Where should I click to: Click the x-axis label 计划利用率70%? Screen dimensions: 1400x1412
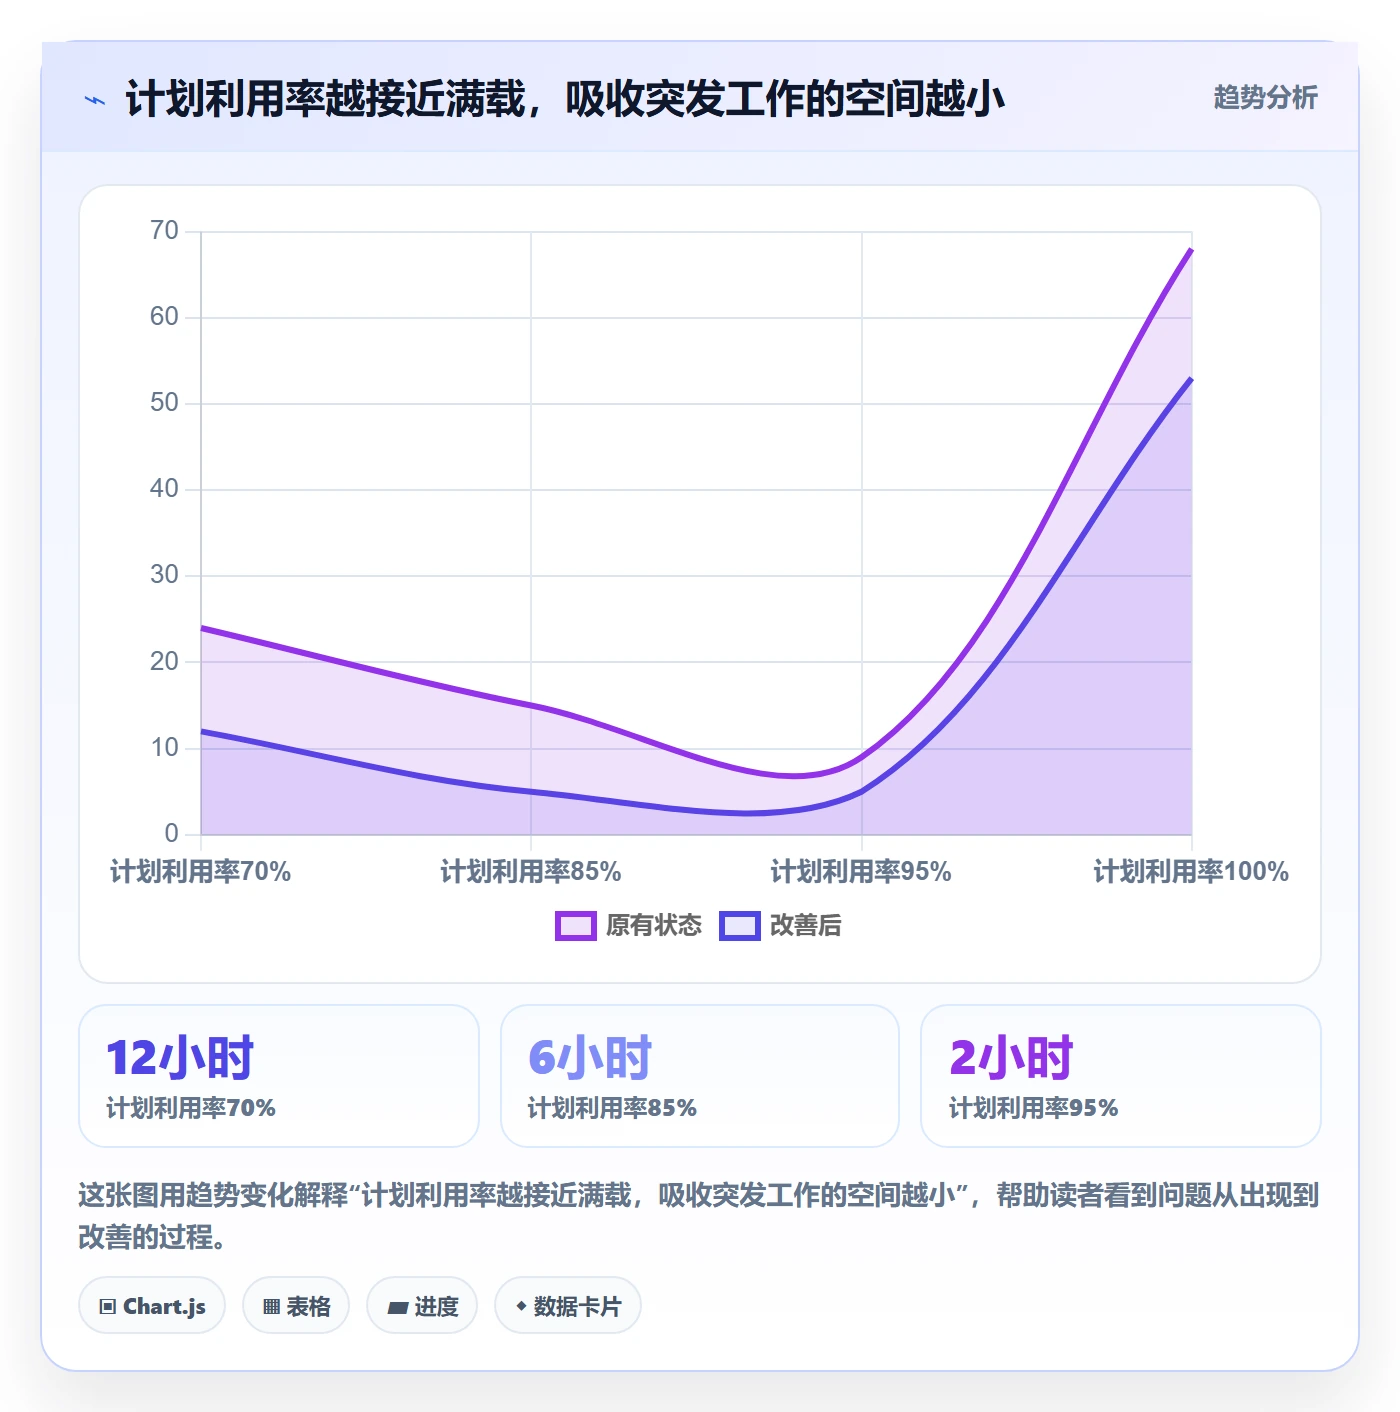[x=201, y=872]
